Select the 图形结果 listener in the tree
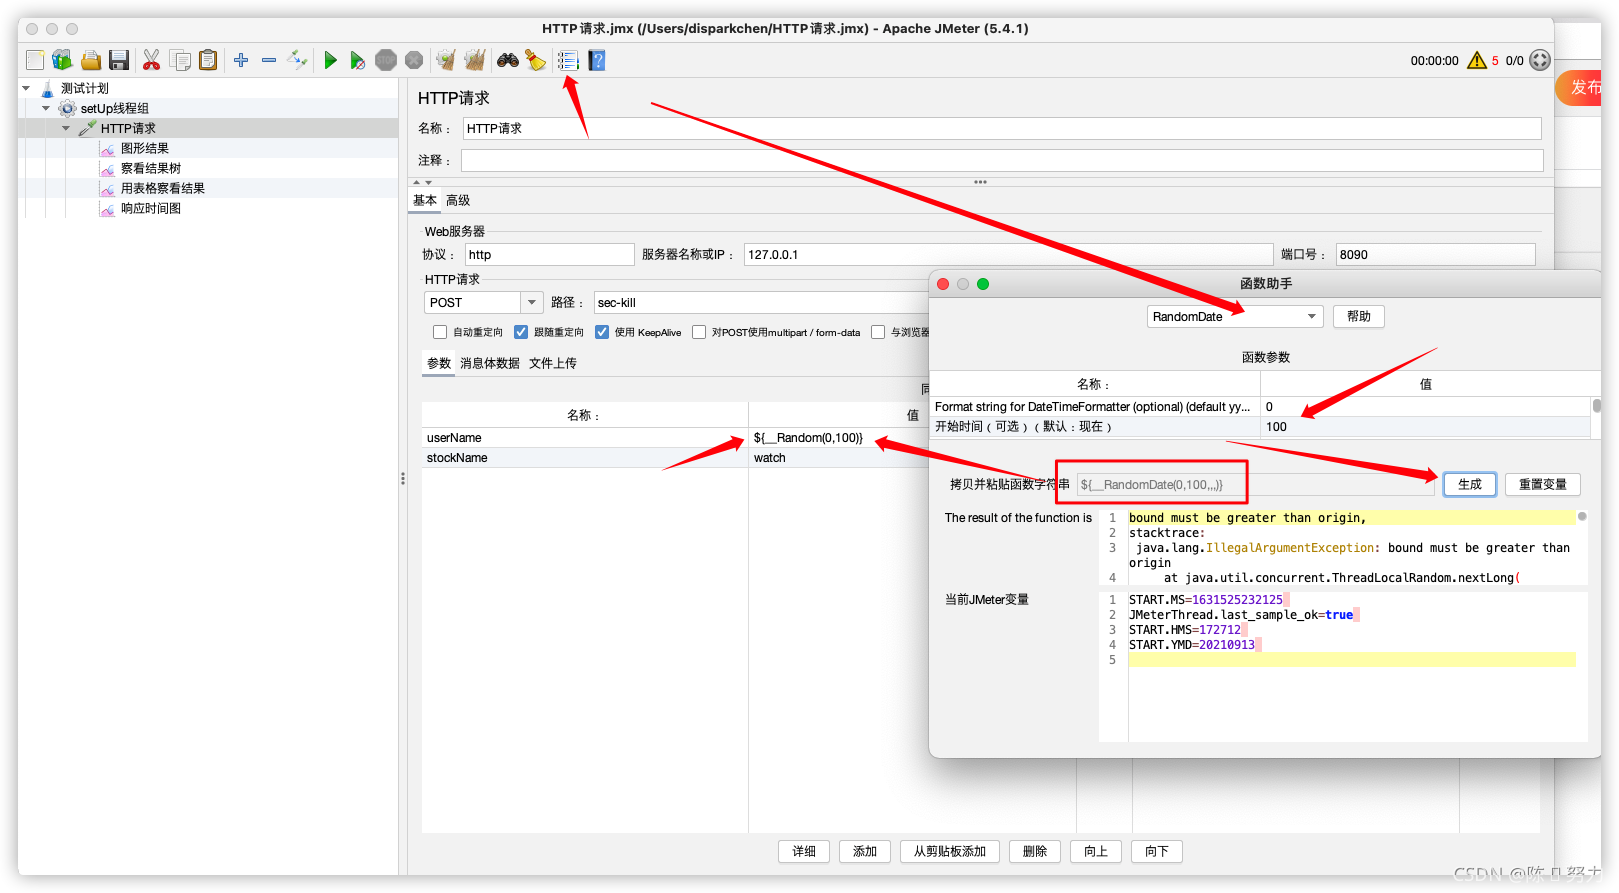Image resolution: width=1619 pixels, height=893 pixels. 144,148
